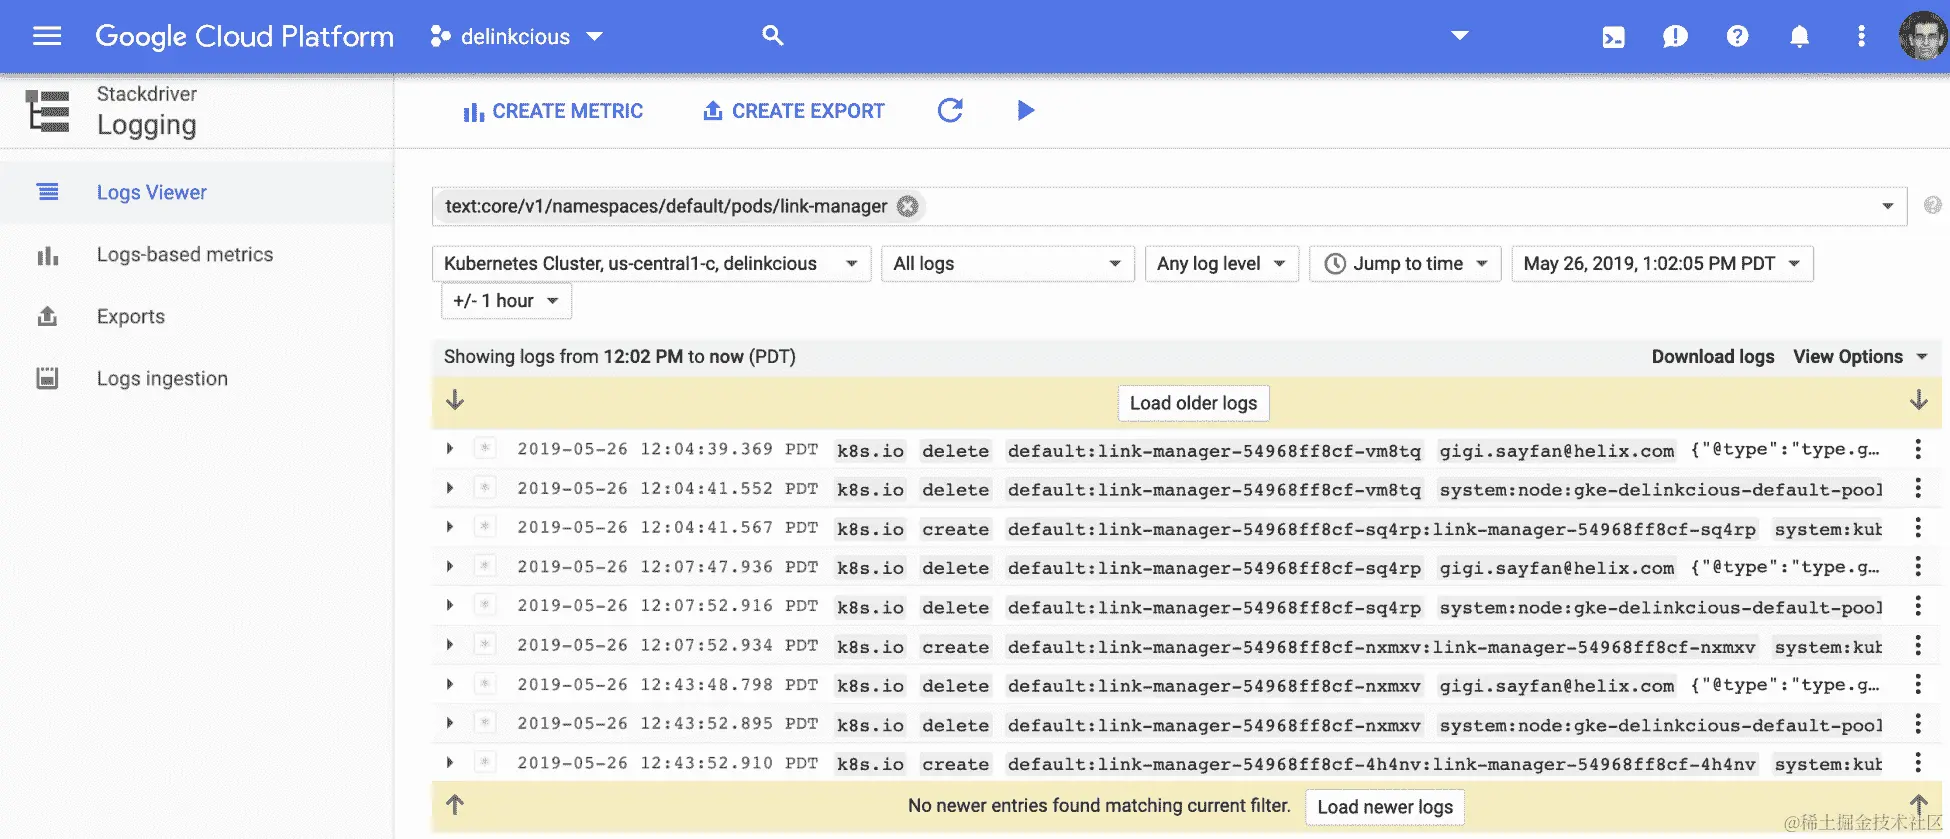Click Download logs
The height and width of the screenshot is (839, 1950).
coord(1713,357)
